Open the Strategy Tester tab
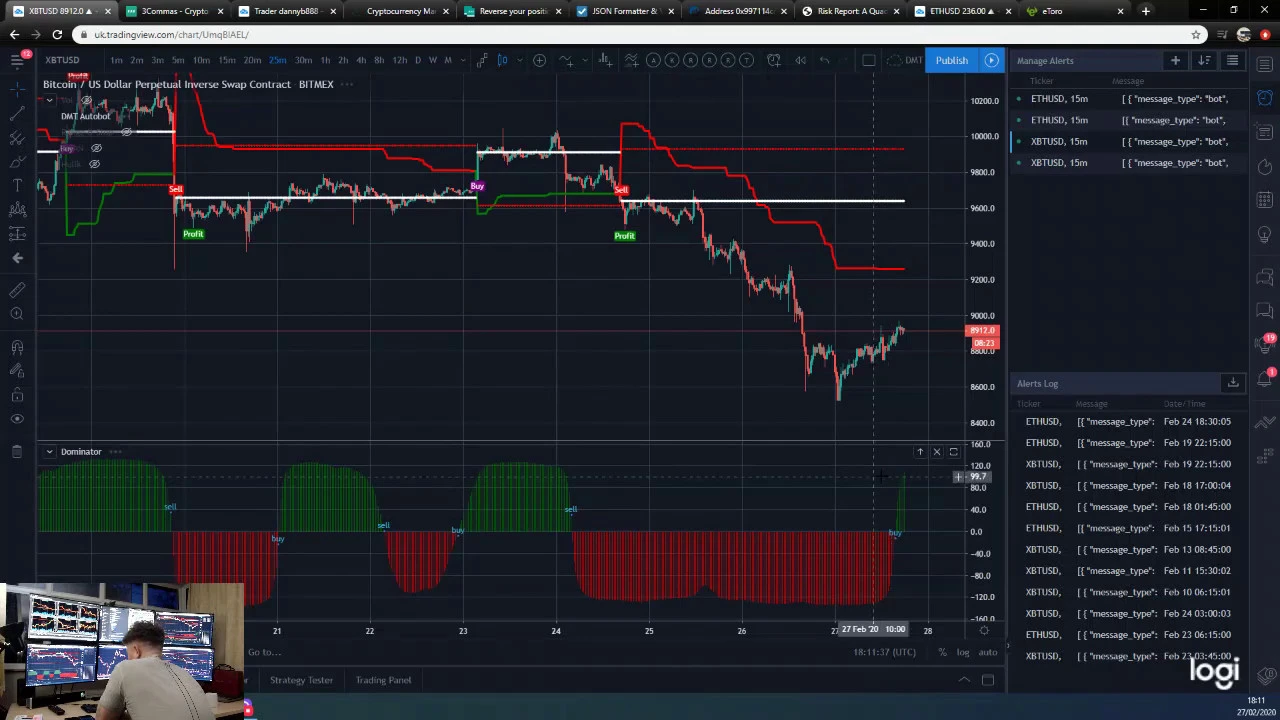1280x720 pixels. point(301,680)
